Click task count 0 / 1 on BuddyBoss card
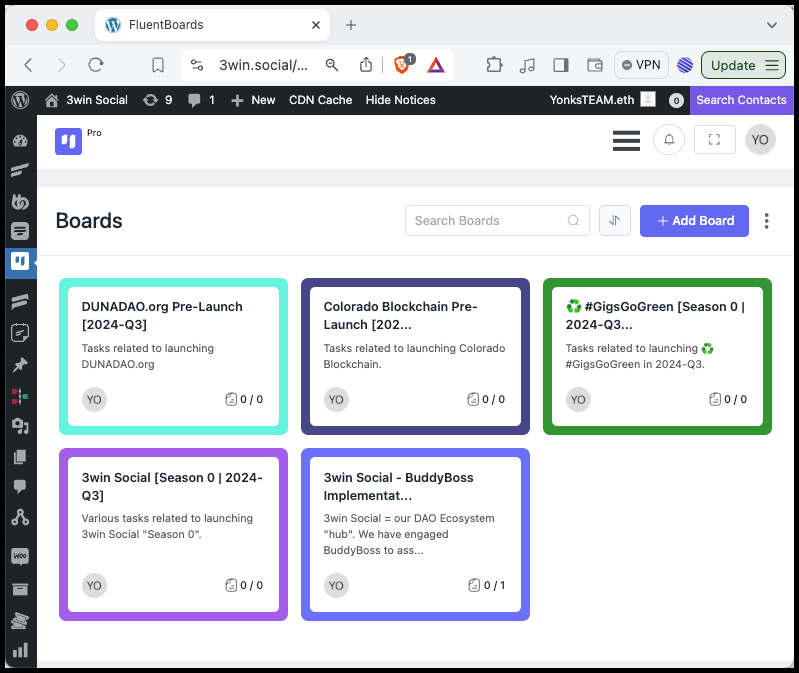The width and height of the screenshot is (799, 673). click(x=487, y=585)
